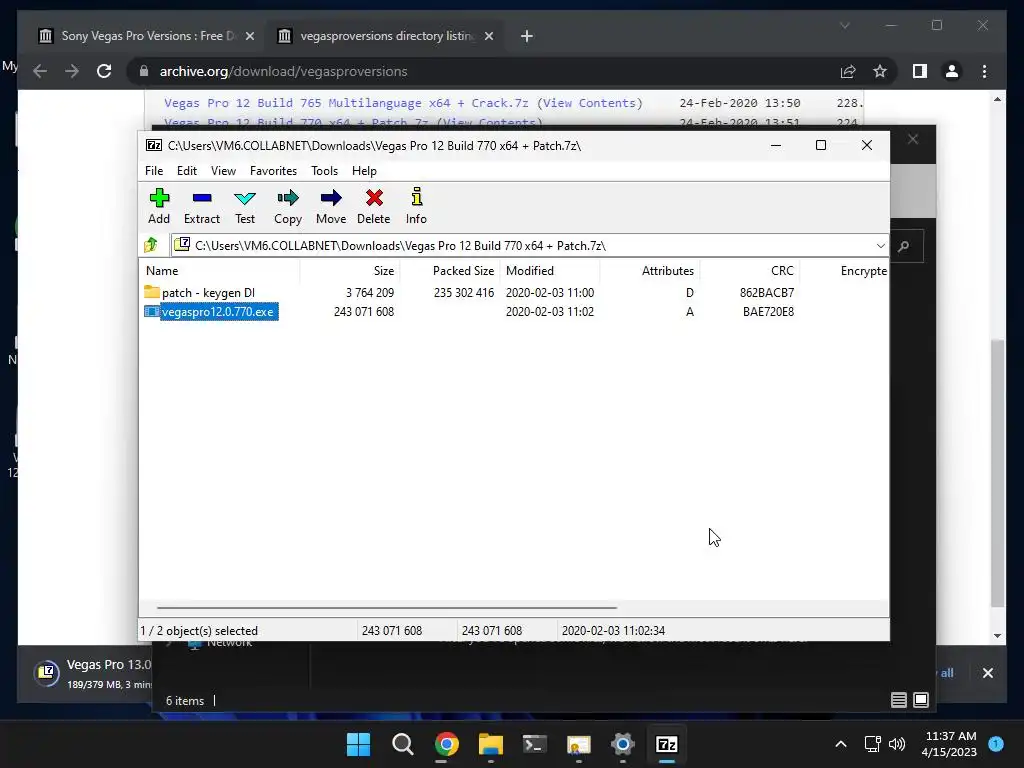
Task: Expand the 7-Zip path dropdown arrow
Action: click(880, 246)
